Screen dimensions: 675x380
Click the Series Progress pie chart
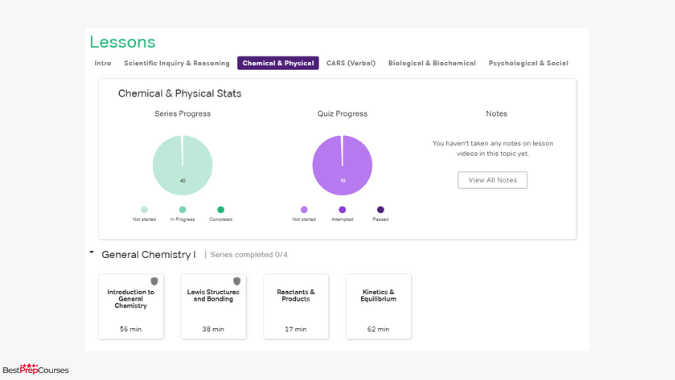coord(183,165)
